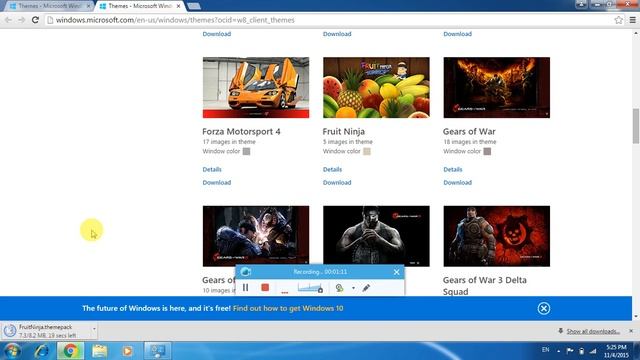
Task: Click the recorder app logo icon
Action: point(245,272)
